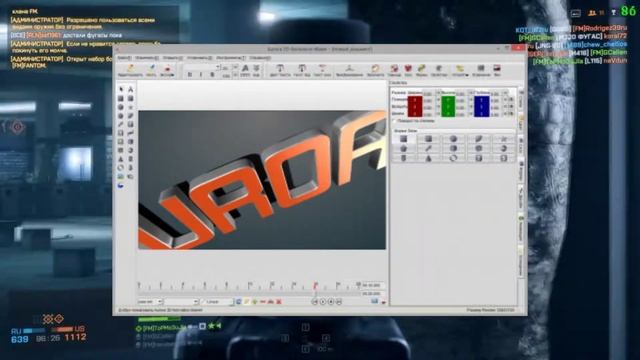Click the blue swoosh icon at toolbox bottom
Screen dimensions: 640x360
121,186
